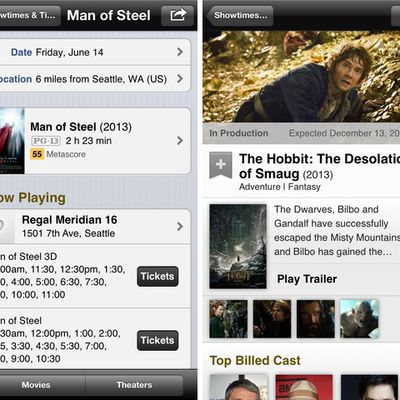The image size is (400, 400).
Task: View the fourth Hobbit still with pale orc
Action: [359, 319]
